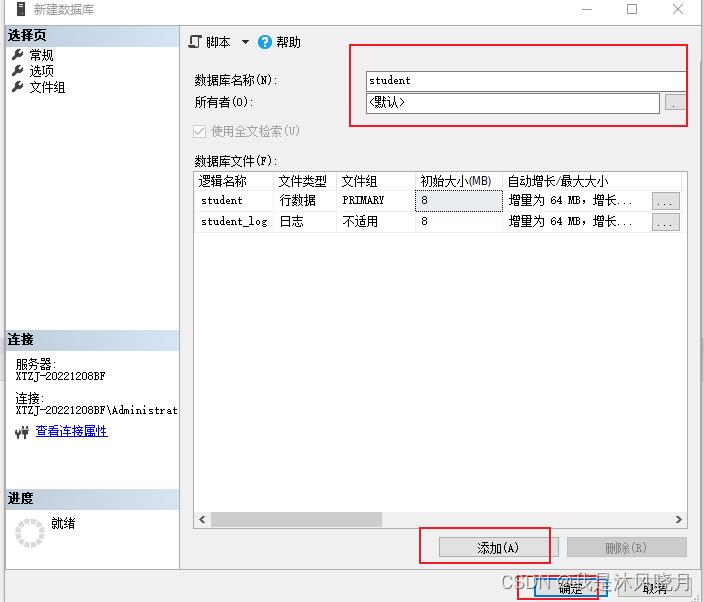Screen dimensions: 704x602
Task: Click the wrench icon beside 文件组
Action: [x=18, y=87]
